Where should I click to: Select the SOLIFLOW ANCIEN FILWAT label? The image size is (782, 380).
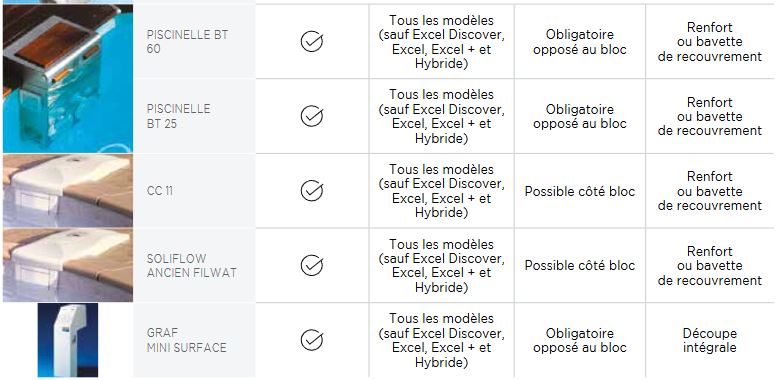coord(192,266)
